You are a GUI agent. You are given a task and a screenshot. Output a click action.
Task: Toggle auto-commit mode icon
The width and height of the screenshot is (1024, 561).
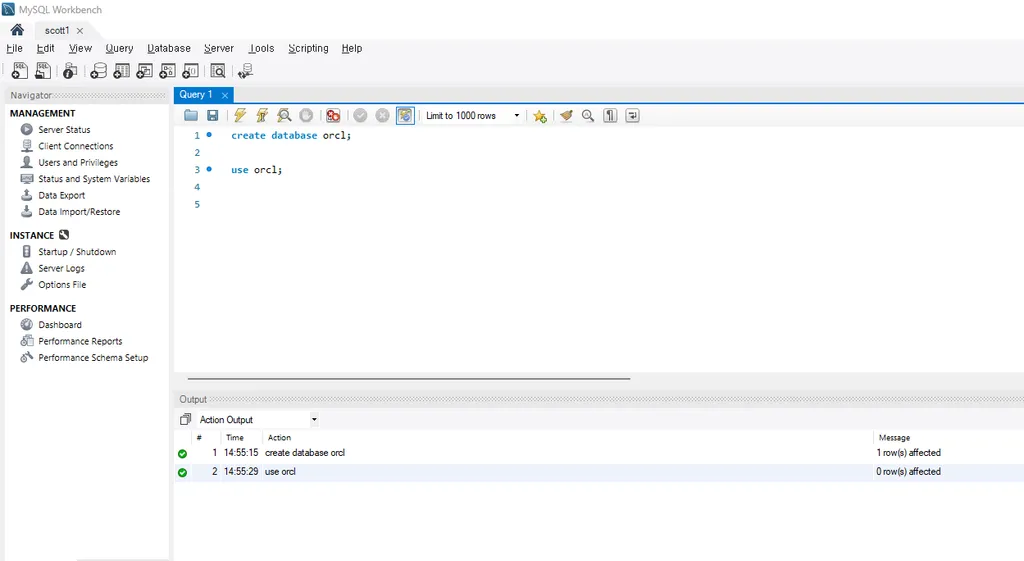405,116
